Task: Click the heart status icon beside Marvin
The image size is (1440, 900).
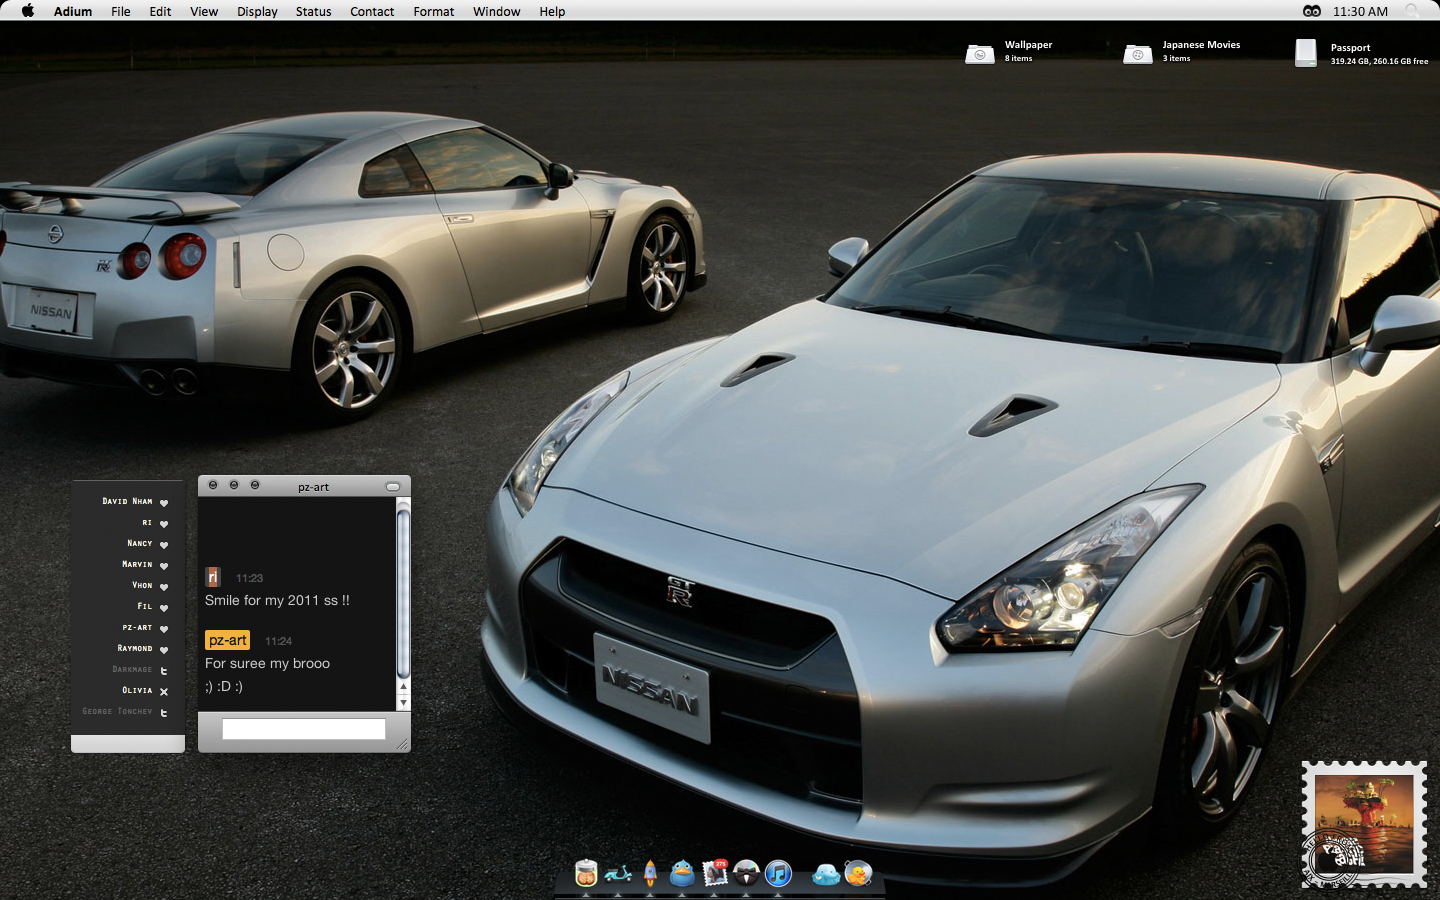Action: (x=164, y=566)
